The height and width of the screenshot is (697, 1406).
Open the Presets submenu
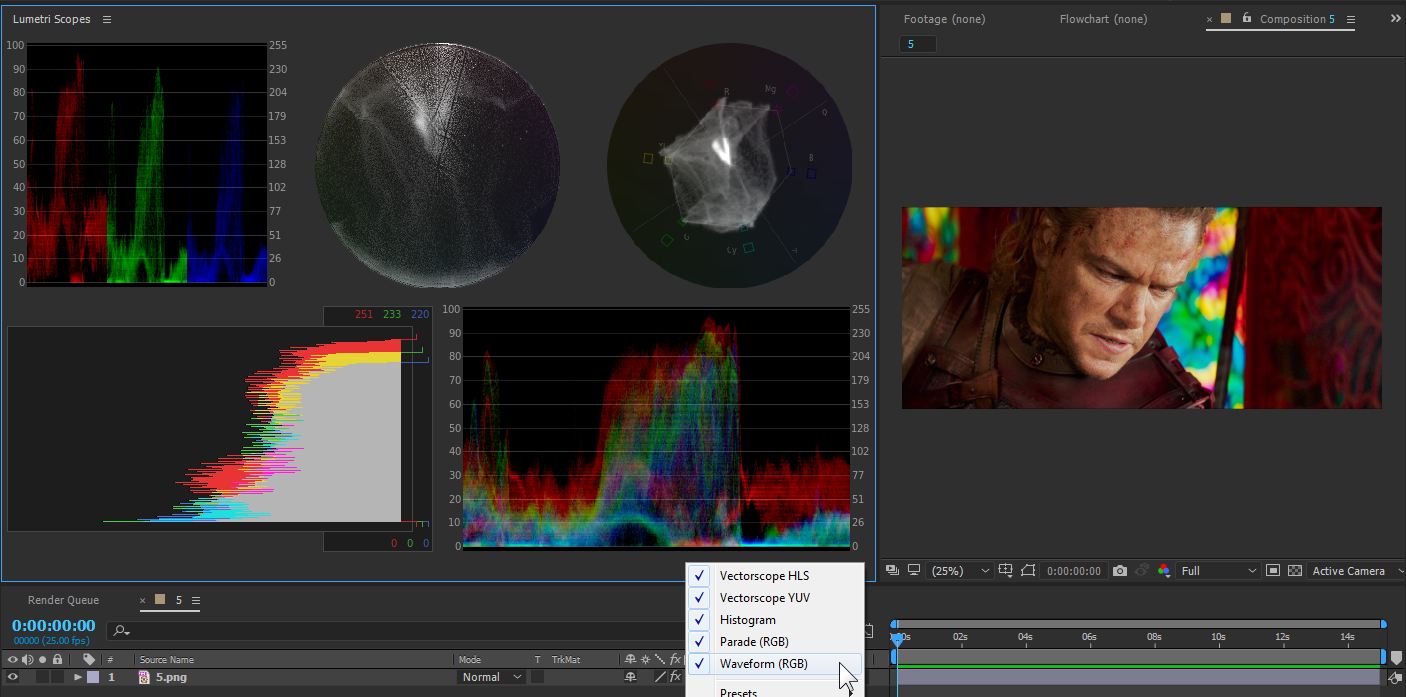[x=774, y=690]
